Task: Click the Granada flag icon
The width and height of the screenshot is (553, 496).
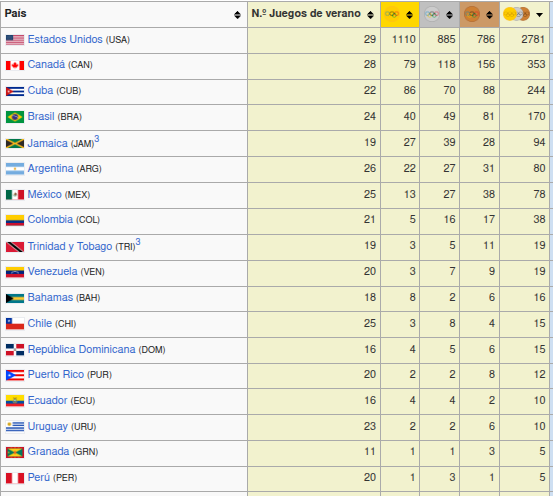Action: pos(15,452)
